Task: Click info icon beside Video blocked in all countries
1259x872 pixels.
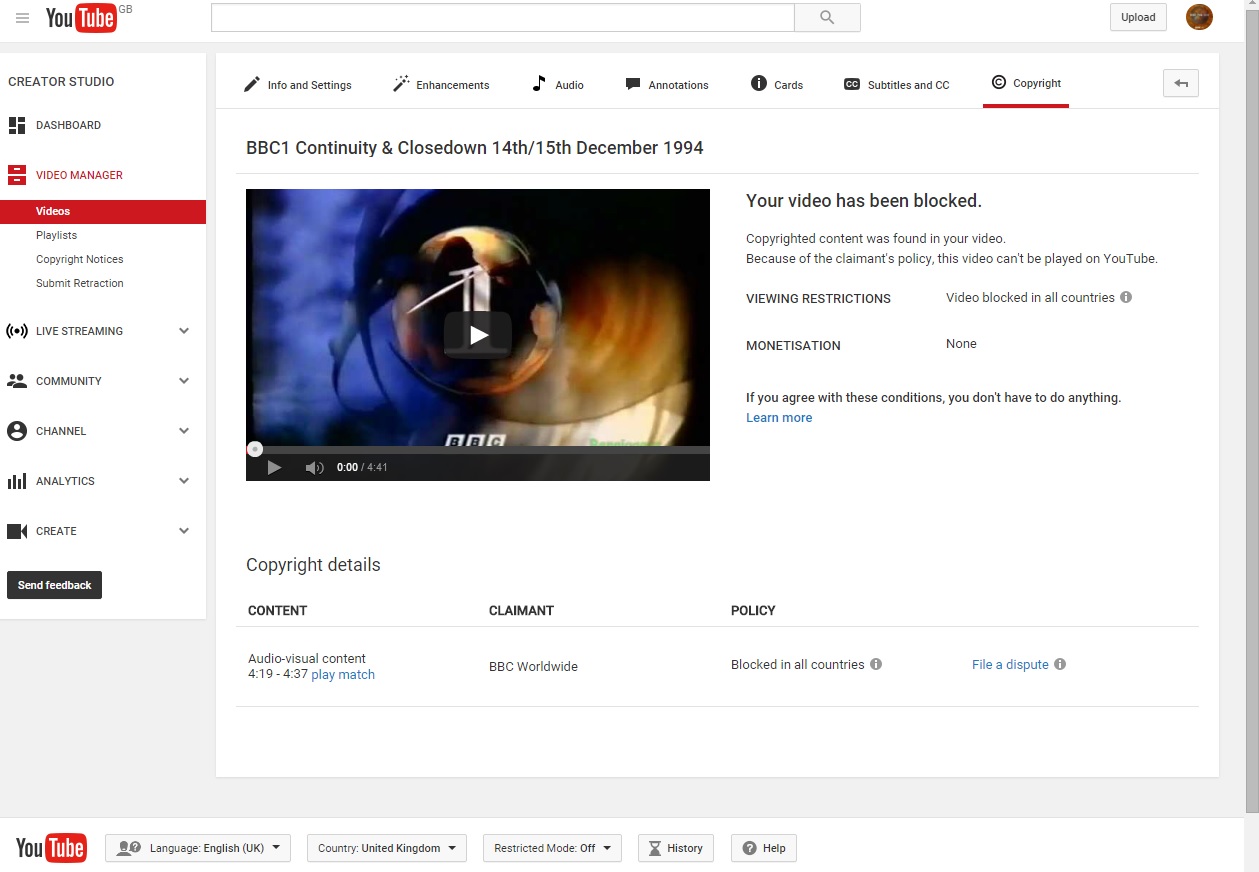Action: pos(1126,297)
